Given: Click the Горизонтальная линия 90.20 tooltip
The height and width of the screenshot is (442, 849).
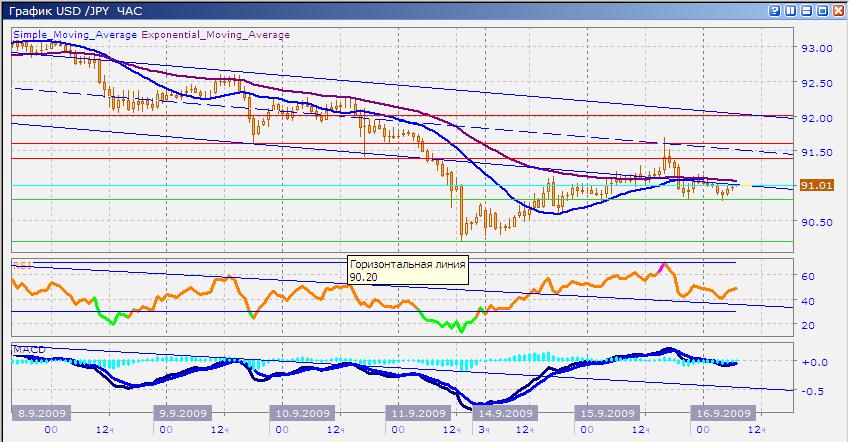Looking at the screenshot, I should click(408, 271).
